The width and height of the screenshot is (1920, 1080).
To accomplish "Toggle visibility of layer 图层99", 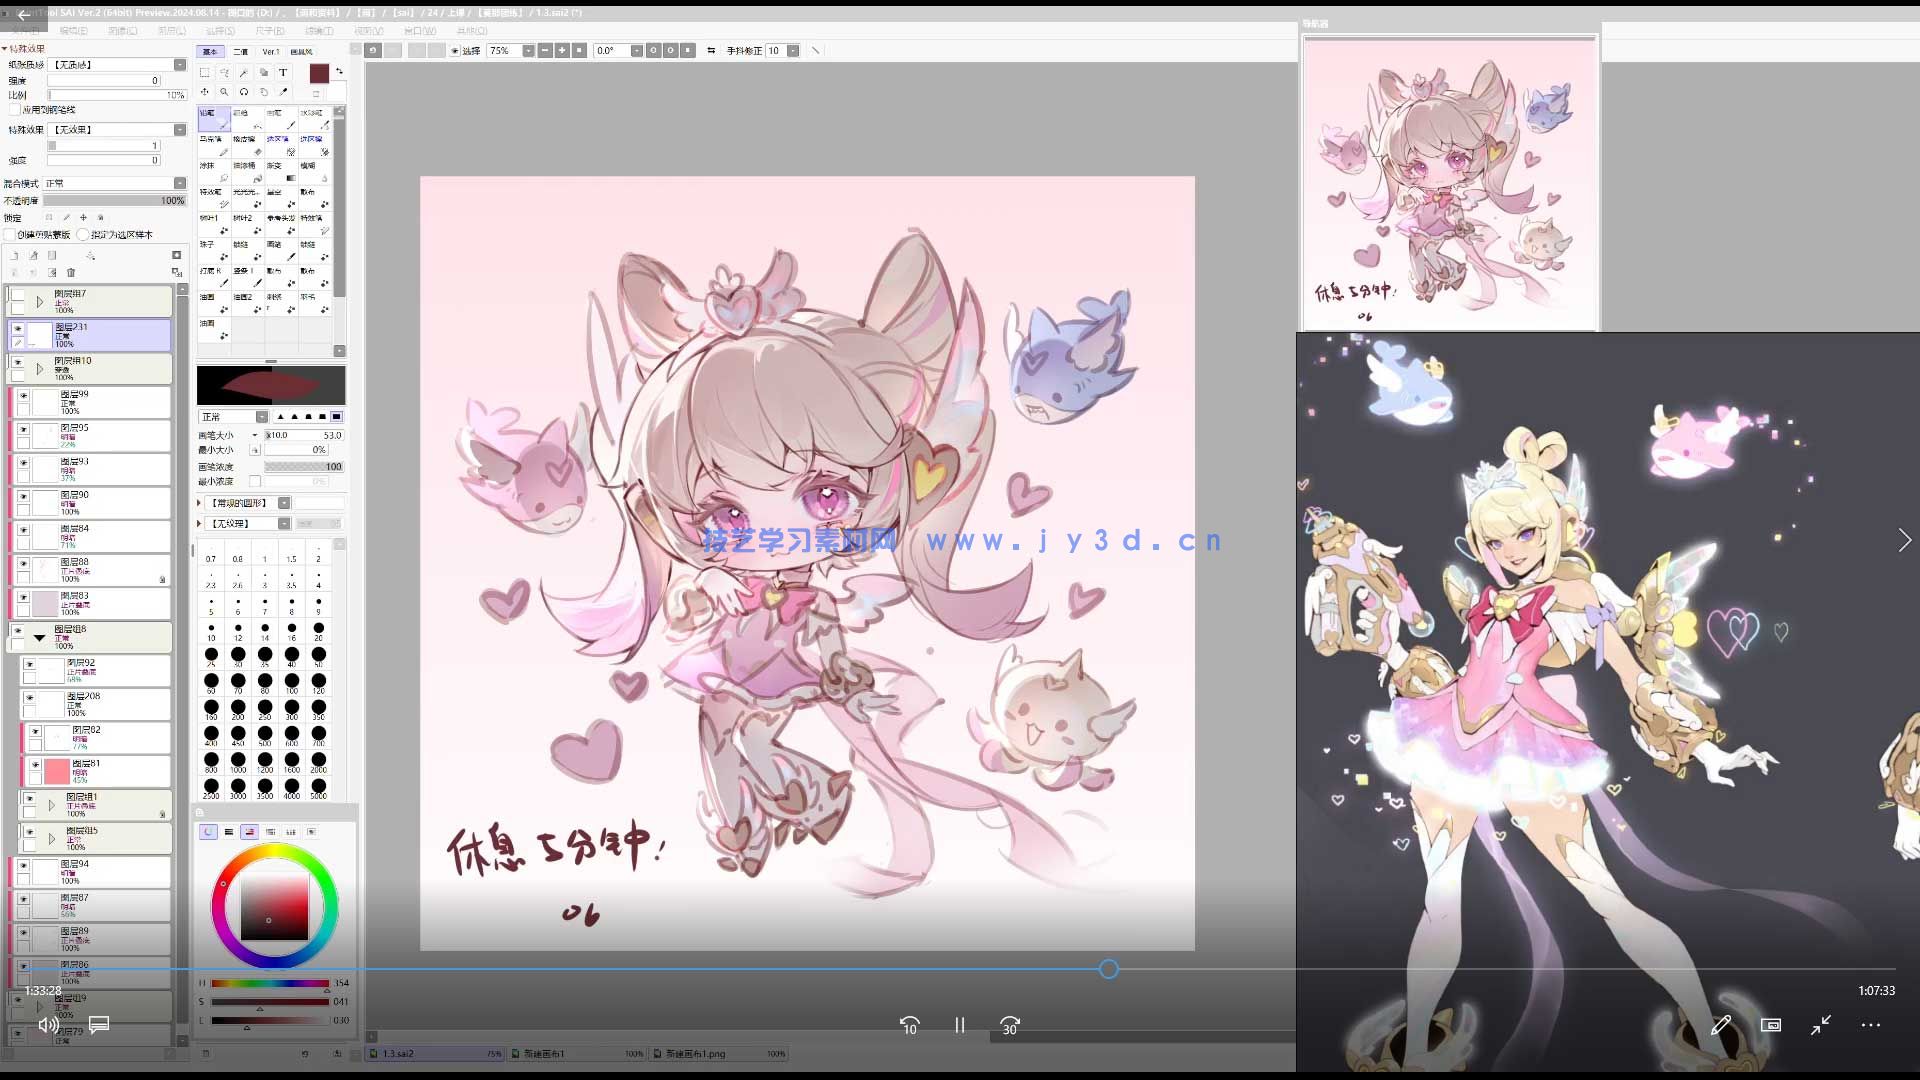I will tap(24, 396).
